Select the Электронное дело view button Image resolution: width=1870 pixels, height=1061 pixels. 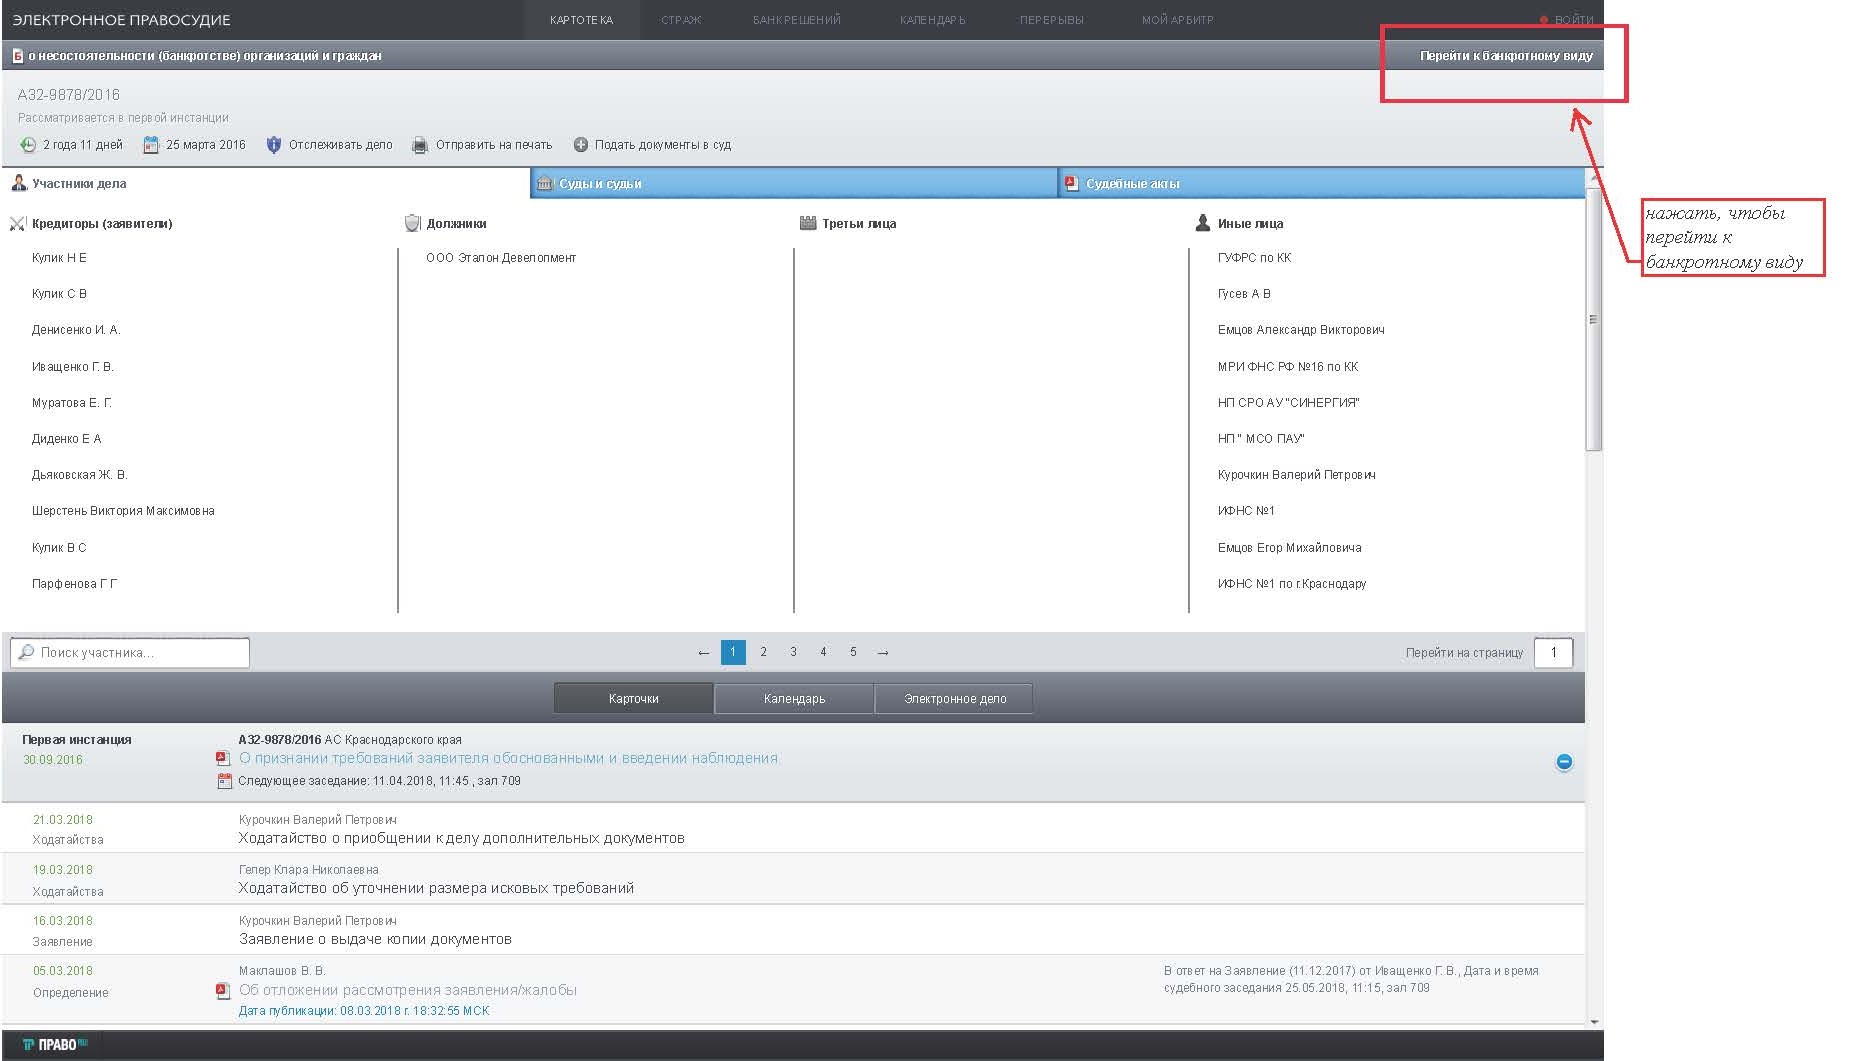point(954,699)
